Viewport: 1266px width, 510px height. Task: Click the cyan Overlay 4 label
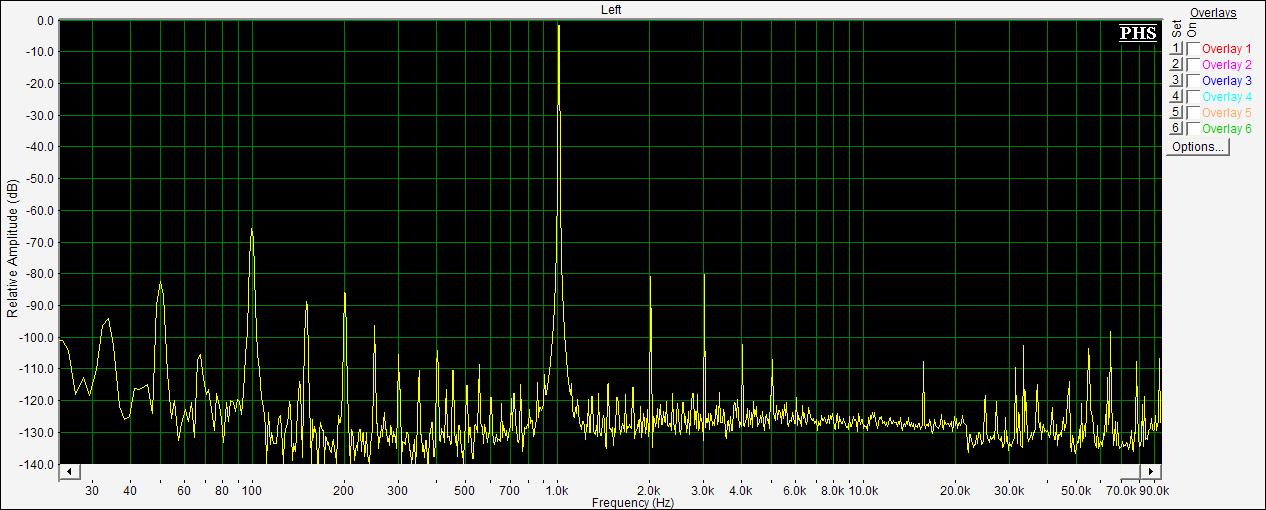pos(1226,97)
